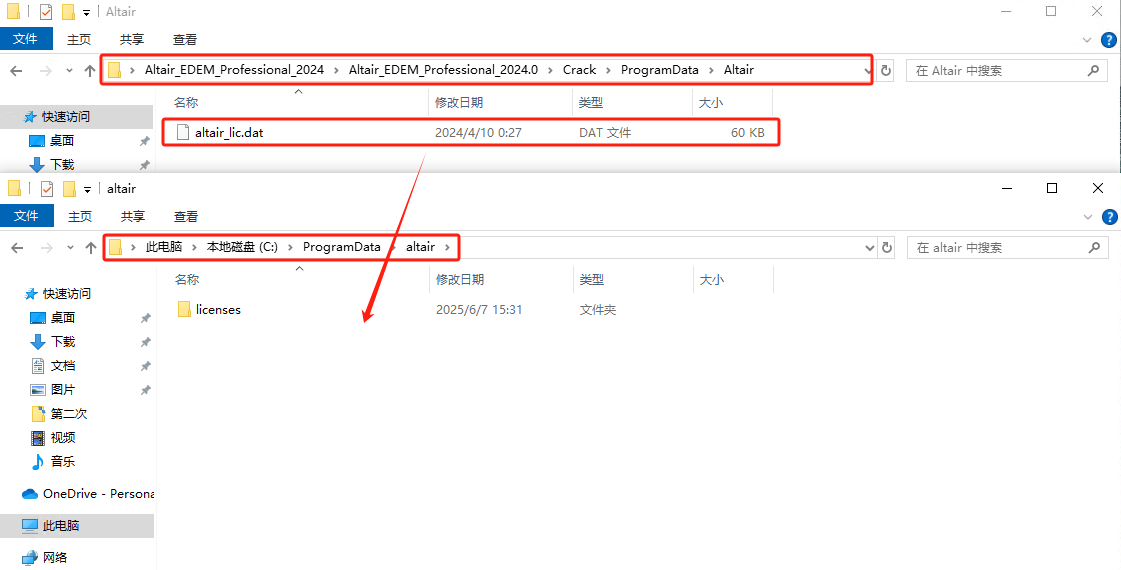
Task: Click Altair breadcrumb in upper window
Action: pyautogui.click(x=739, y=70)
